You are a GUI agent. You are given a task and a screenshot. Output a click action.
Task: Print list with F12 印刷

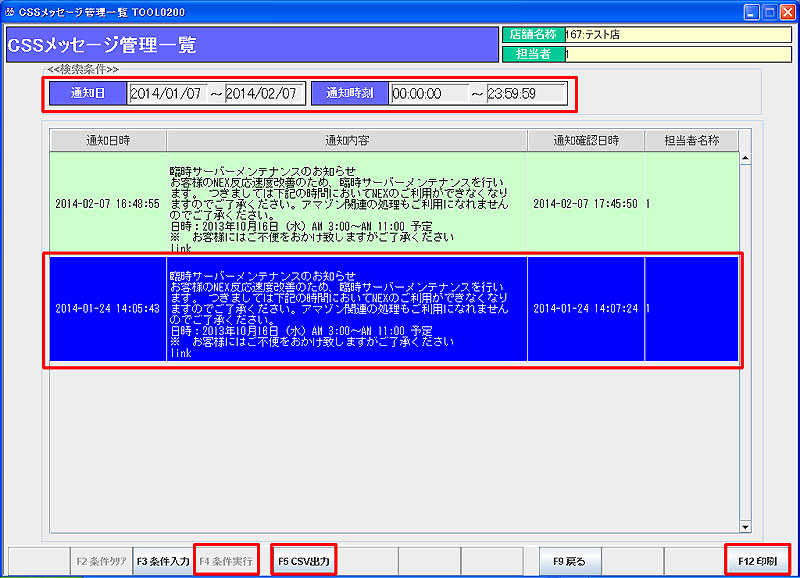point(757,561)
